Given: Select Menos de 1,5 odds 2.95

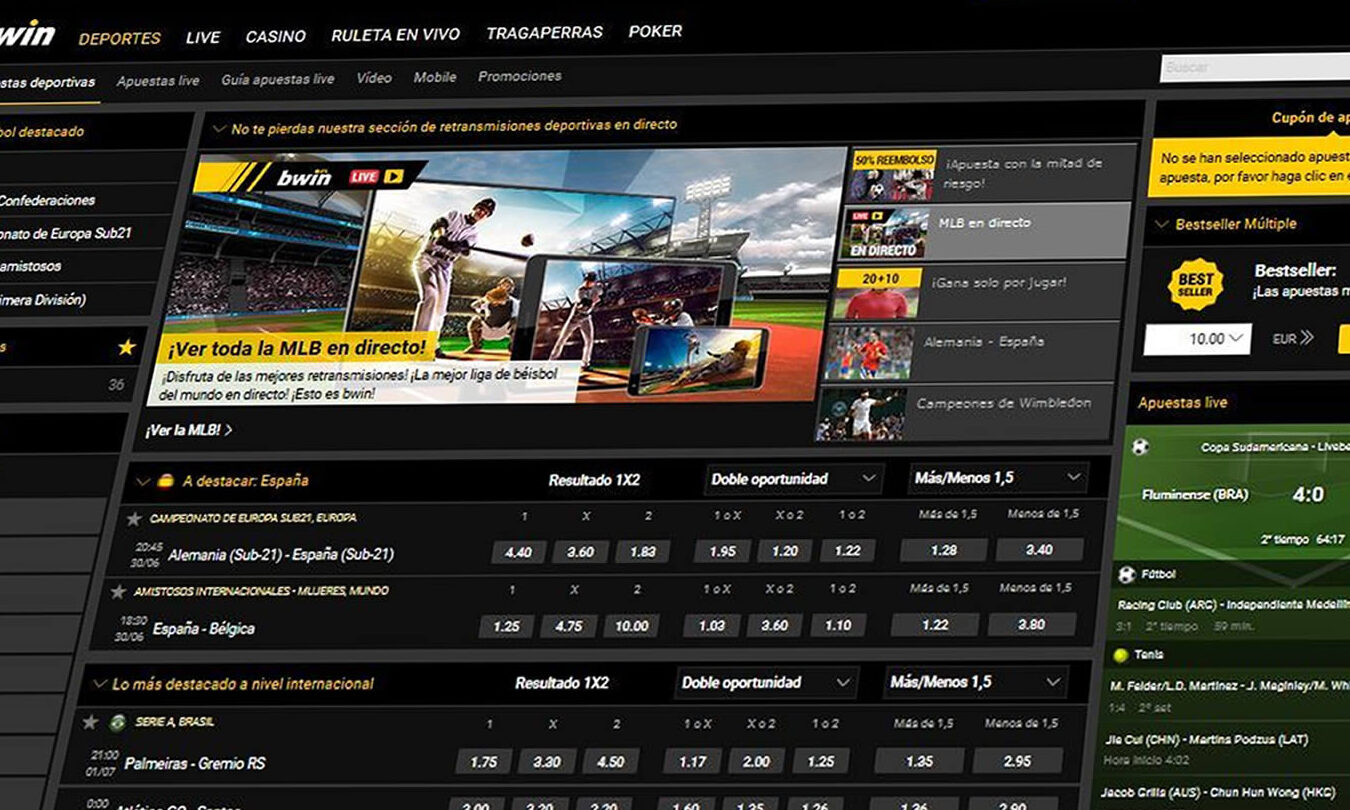Looking at the screenshot, I should click(1017, 760).
